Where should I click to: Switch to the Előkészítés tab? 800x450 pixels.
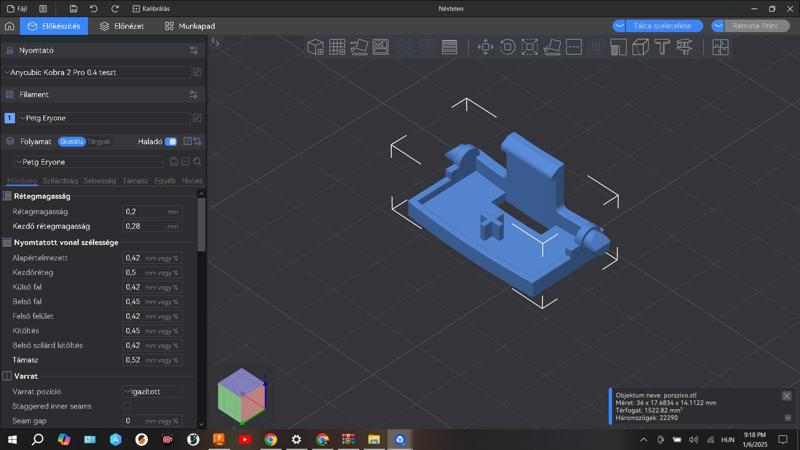click(x=54, y=26)
